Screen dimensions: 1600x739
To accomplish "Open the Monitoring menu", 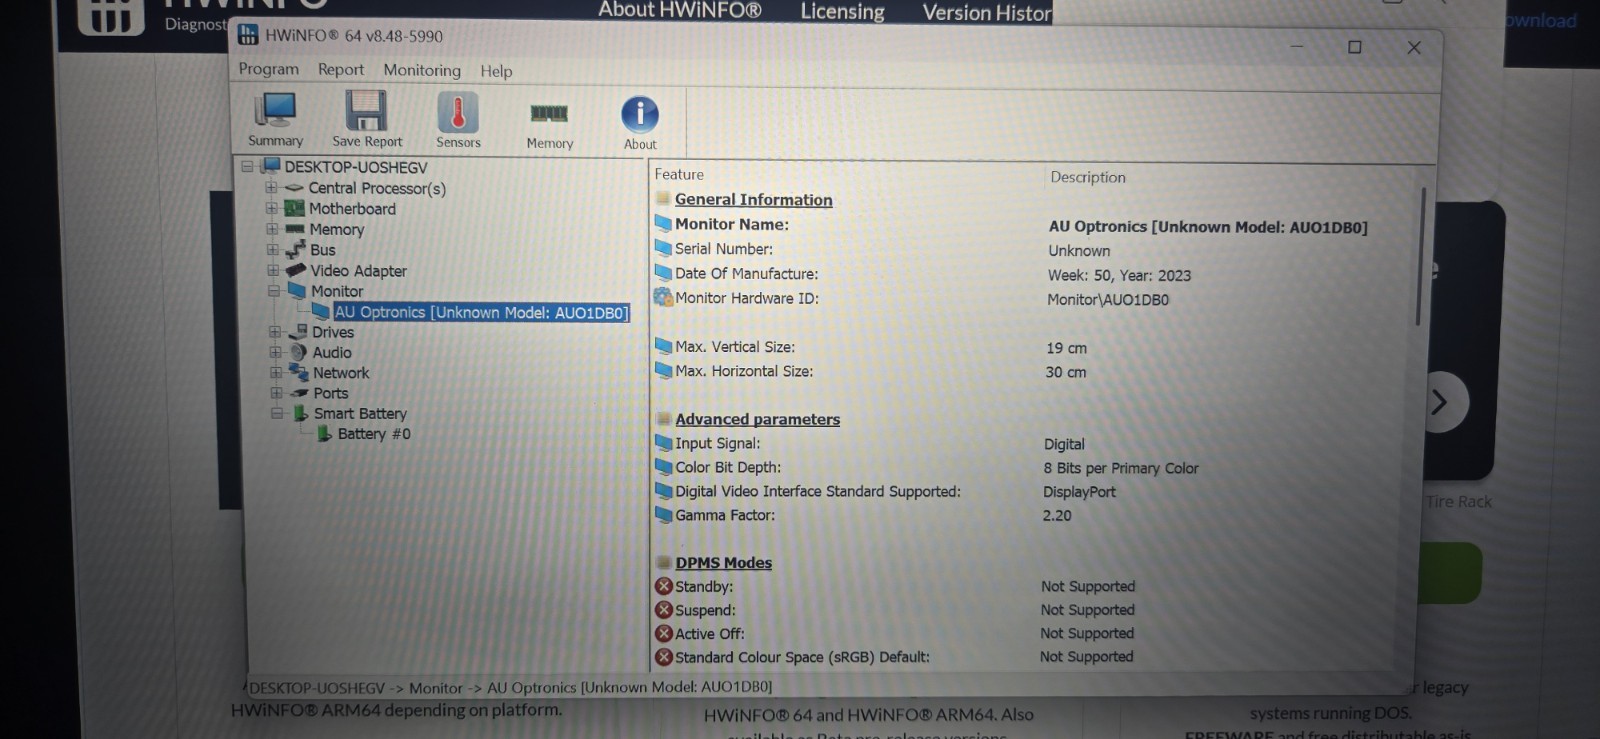I will point(422,70).
